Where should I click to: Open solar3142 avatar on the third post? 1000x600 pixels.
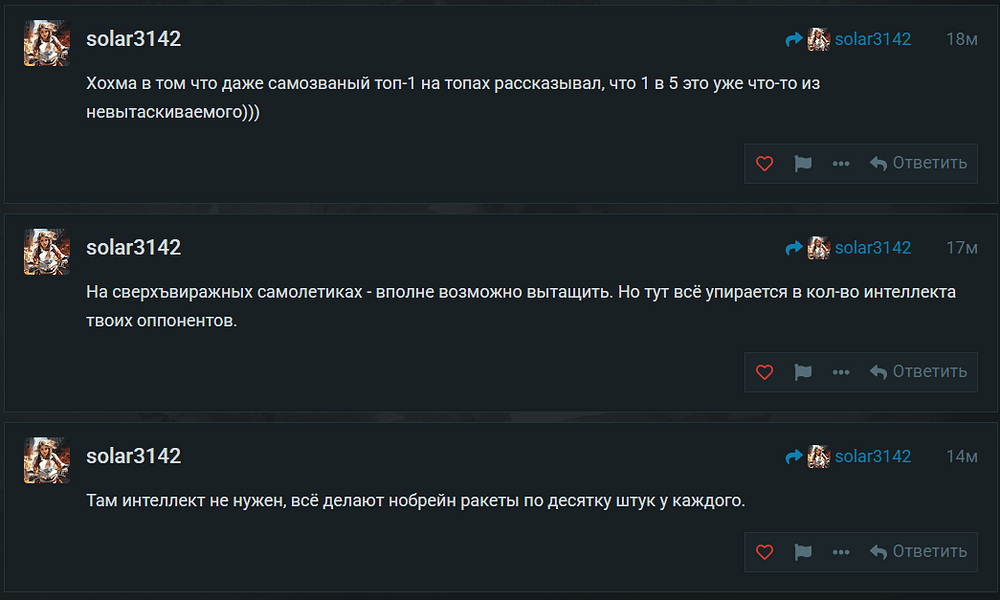pyautogui.click(x=46, y=459)
